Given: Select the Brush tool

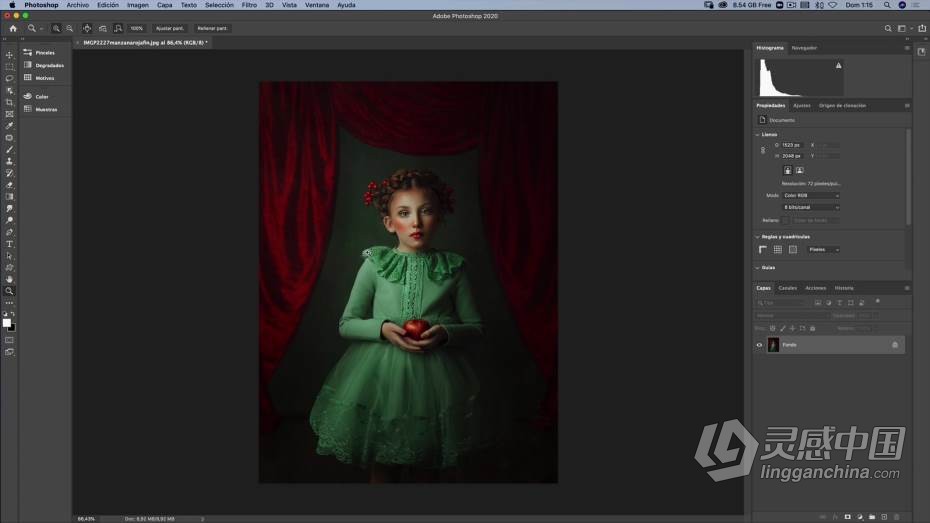Looking at the screenshot, I should coord(9,149).
